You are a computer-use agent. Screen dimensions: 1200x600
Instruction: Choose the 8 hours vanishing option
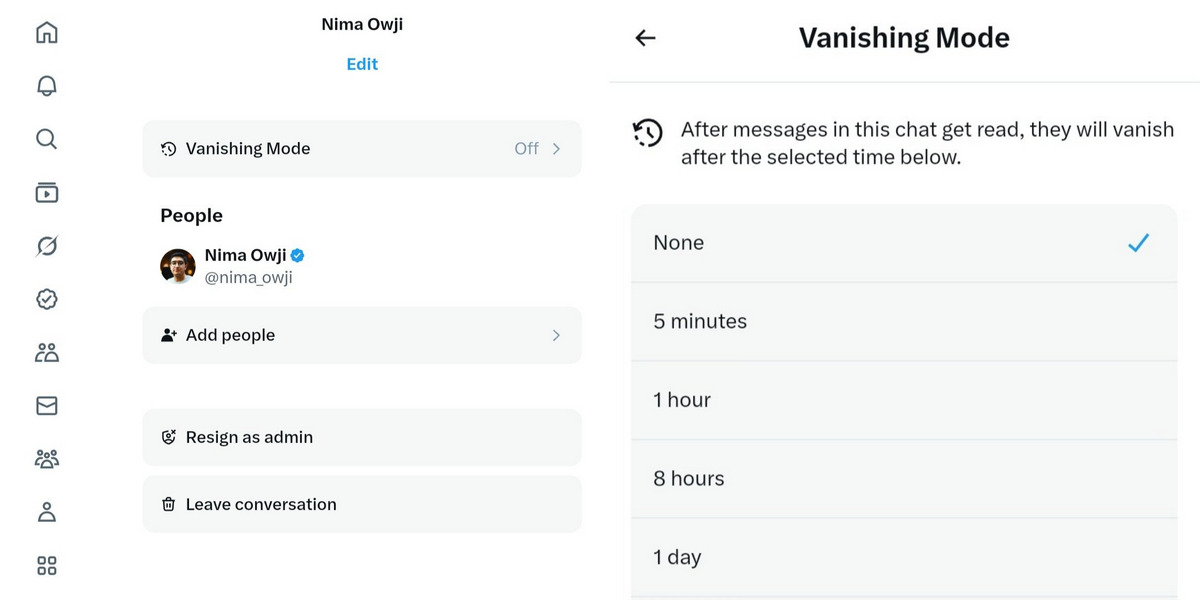tap(904, 478)
